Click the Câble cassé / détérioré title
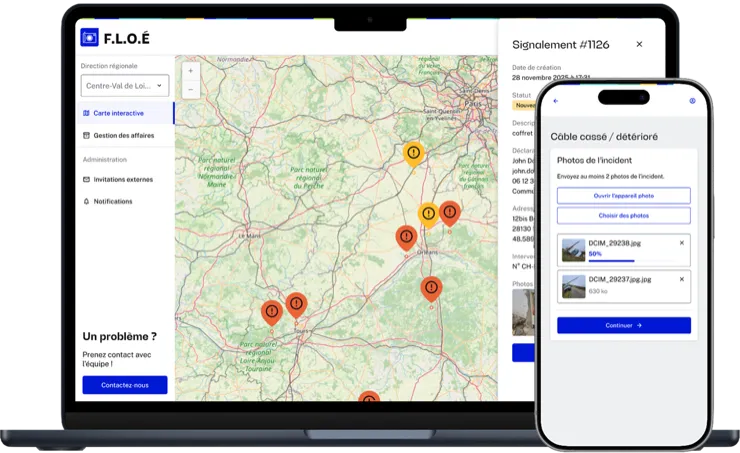Screen dimensions: 740x453 pyautogui.click(x=604, y=137)
